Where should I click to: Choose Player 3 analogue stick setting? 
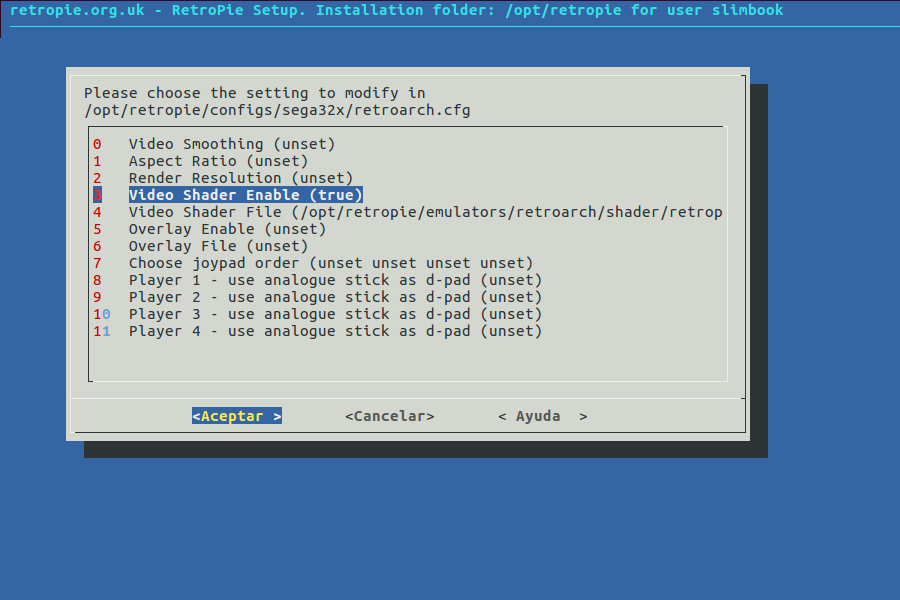point(335,314)
